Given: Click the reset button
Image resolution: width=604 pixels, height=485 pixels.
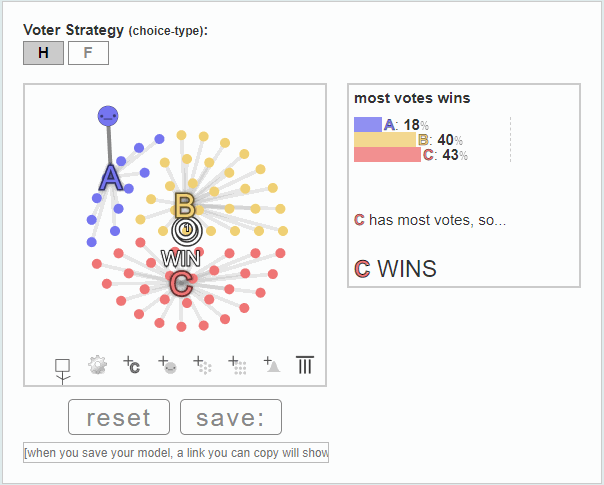Looking at the screenshot, I should 119,417.
